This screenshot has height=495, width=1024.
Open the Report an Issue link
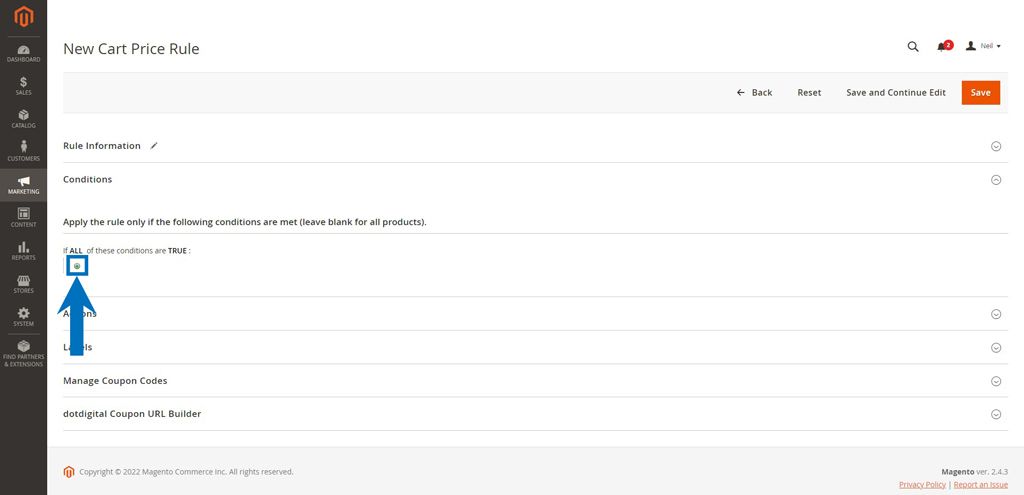pyautogui.click(x=981, y=485)
